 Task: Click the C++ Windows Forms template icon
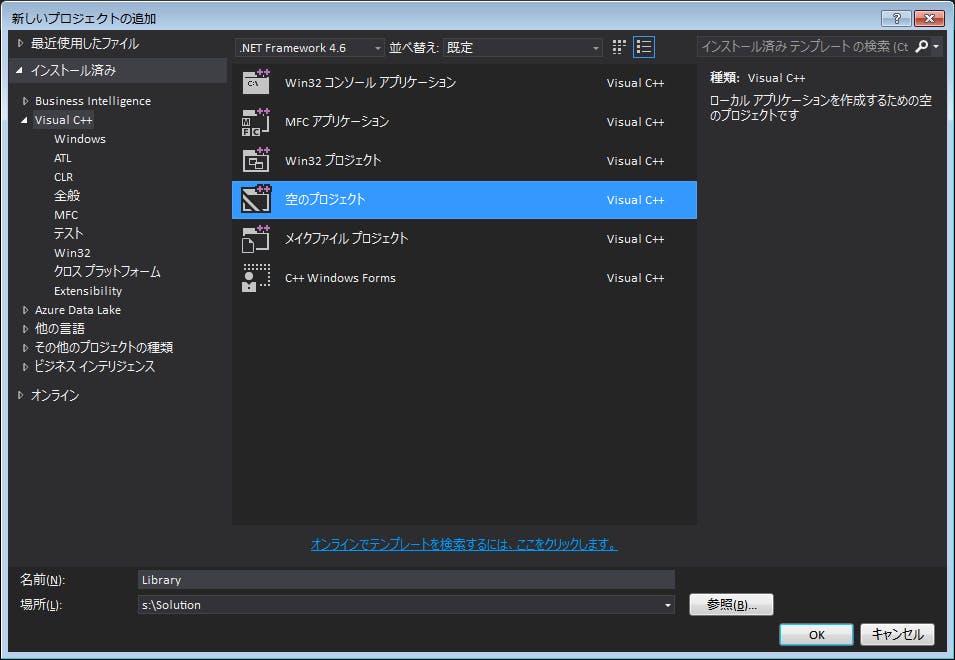pos(256,277)
